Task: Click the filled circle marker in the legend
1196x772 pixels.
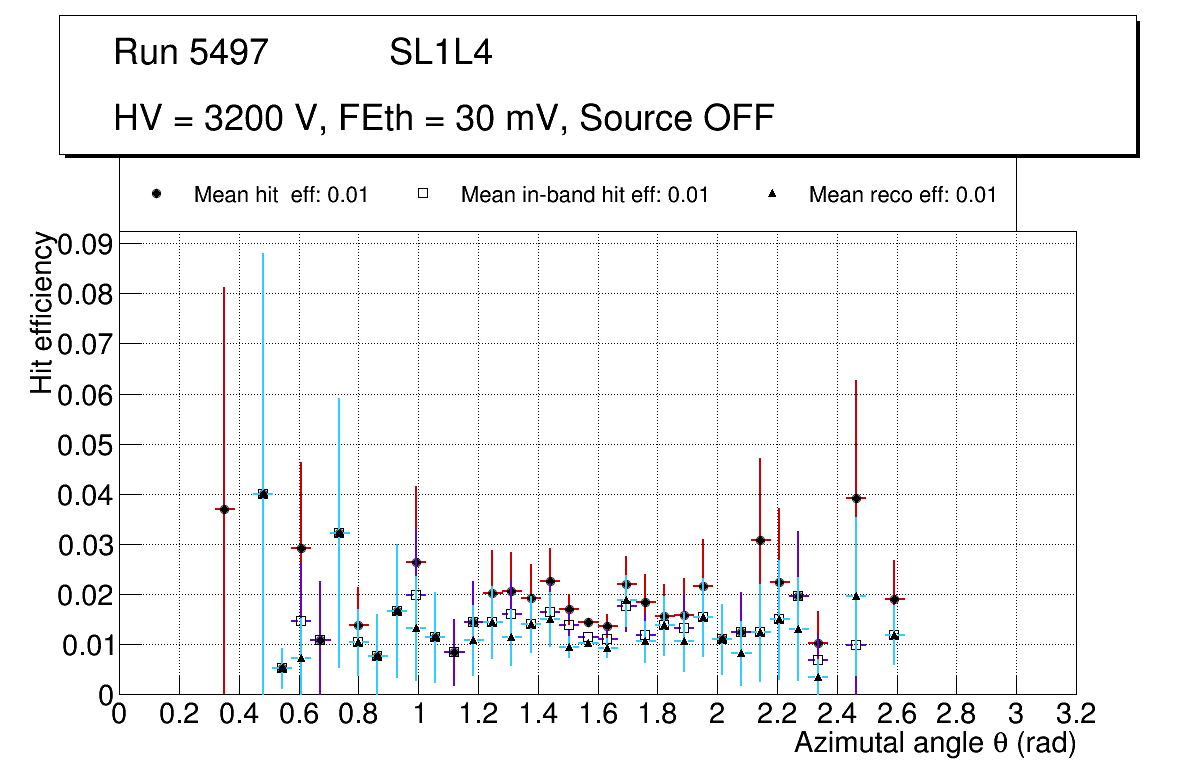Action: click(x=156, y=195)
